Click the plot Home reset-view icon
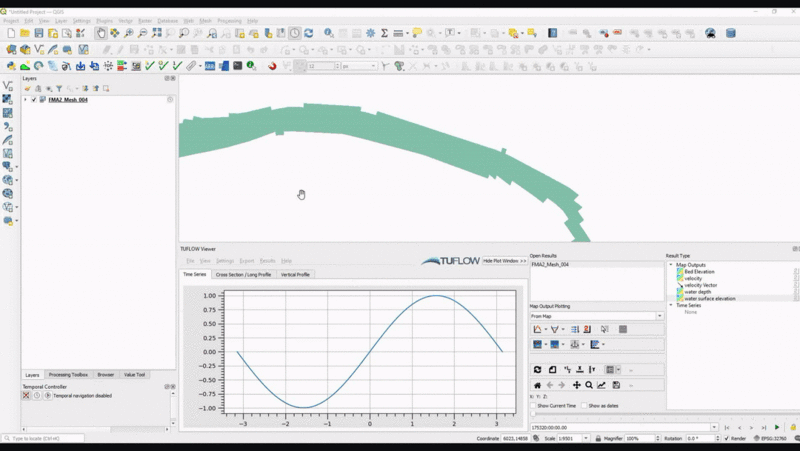Viewport: 800px width, 451px height. click(x=537, y=385)
